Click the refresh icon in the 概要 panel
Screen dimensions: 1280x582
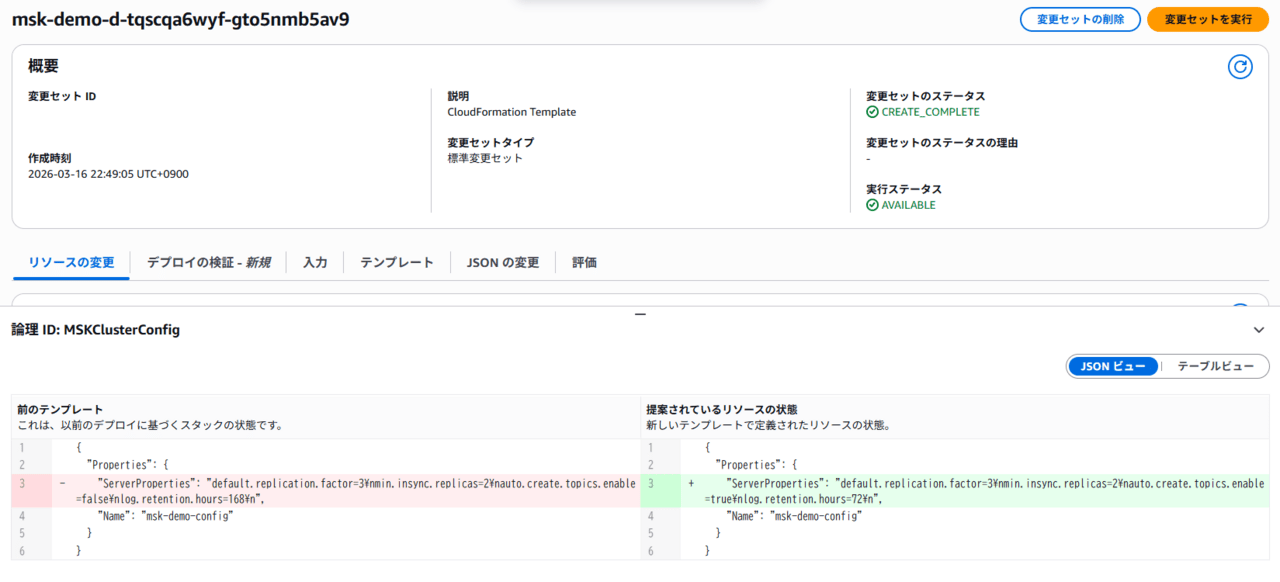[1240, 67]
